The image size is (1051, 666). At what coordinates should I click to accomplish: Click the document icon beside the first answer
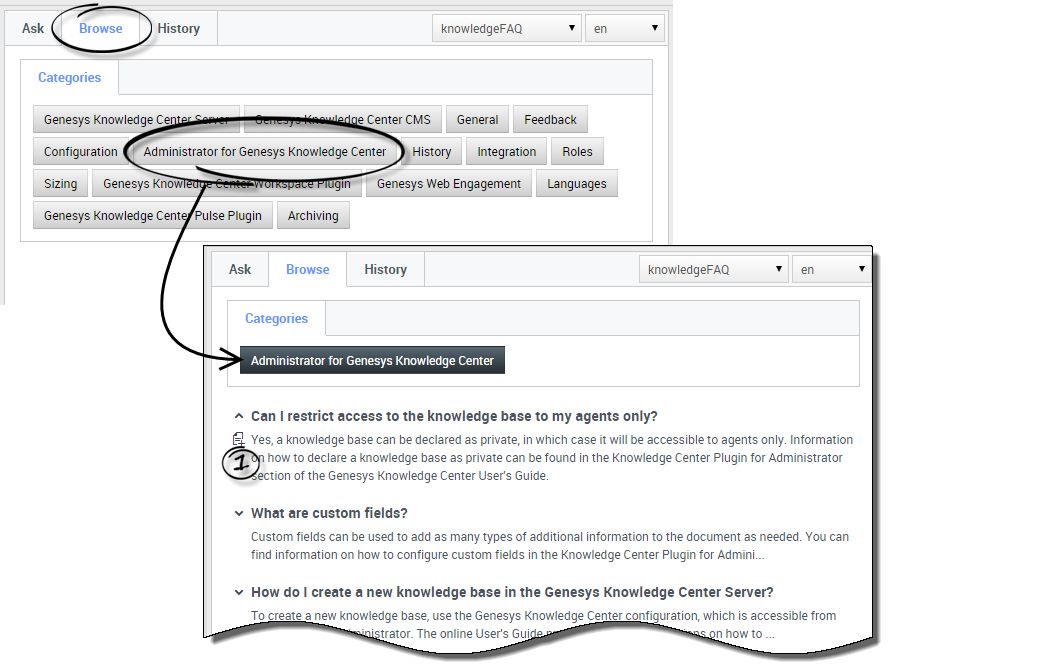238,439
